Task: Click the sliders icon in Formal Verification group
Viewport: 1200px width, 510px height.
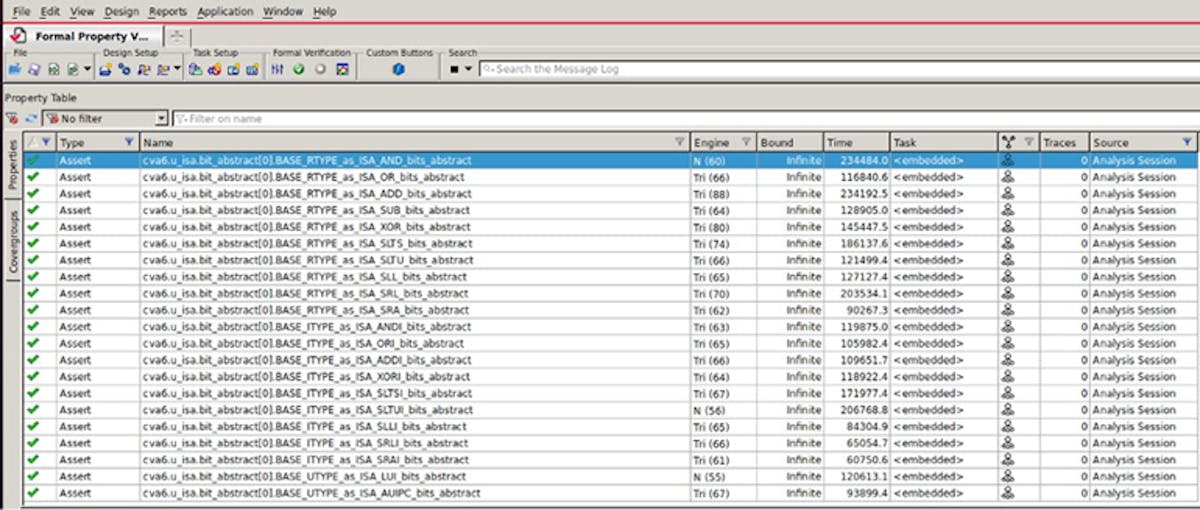Action: [278, 69]
